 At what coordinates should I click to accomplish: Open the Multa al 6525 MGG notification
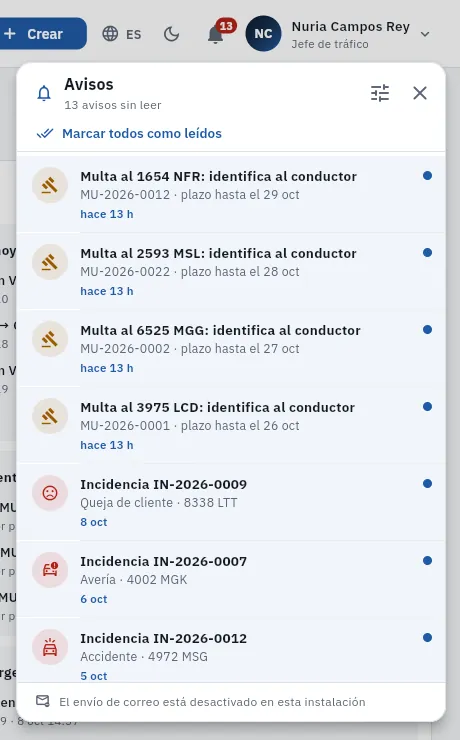[231, 348]
